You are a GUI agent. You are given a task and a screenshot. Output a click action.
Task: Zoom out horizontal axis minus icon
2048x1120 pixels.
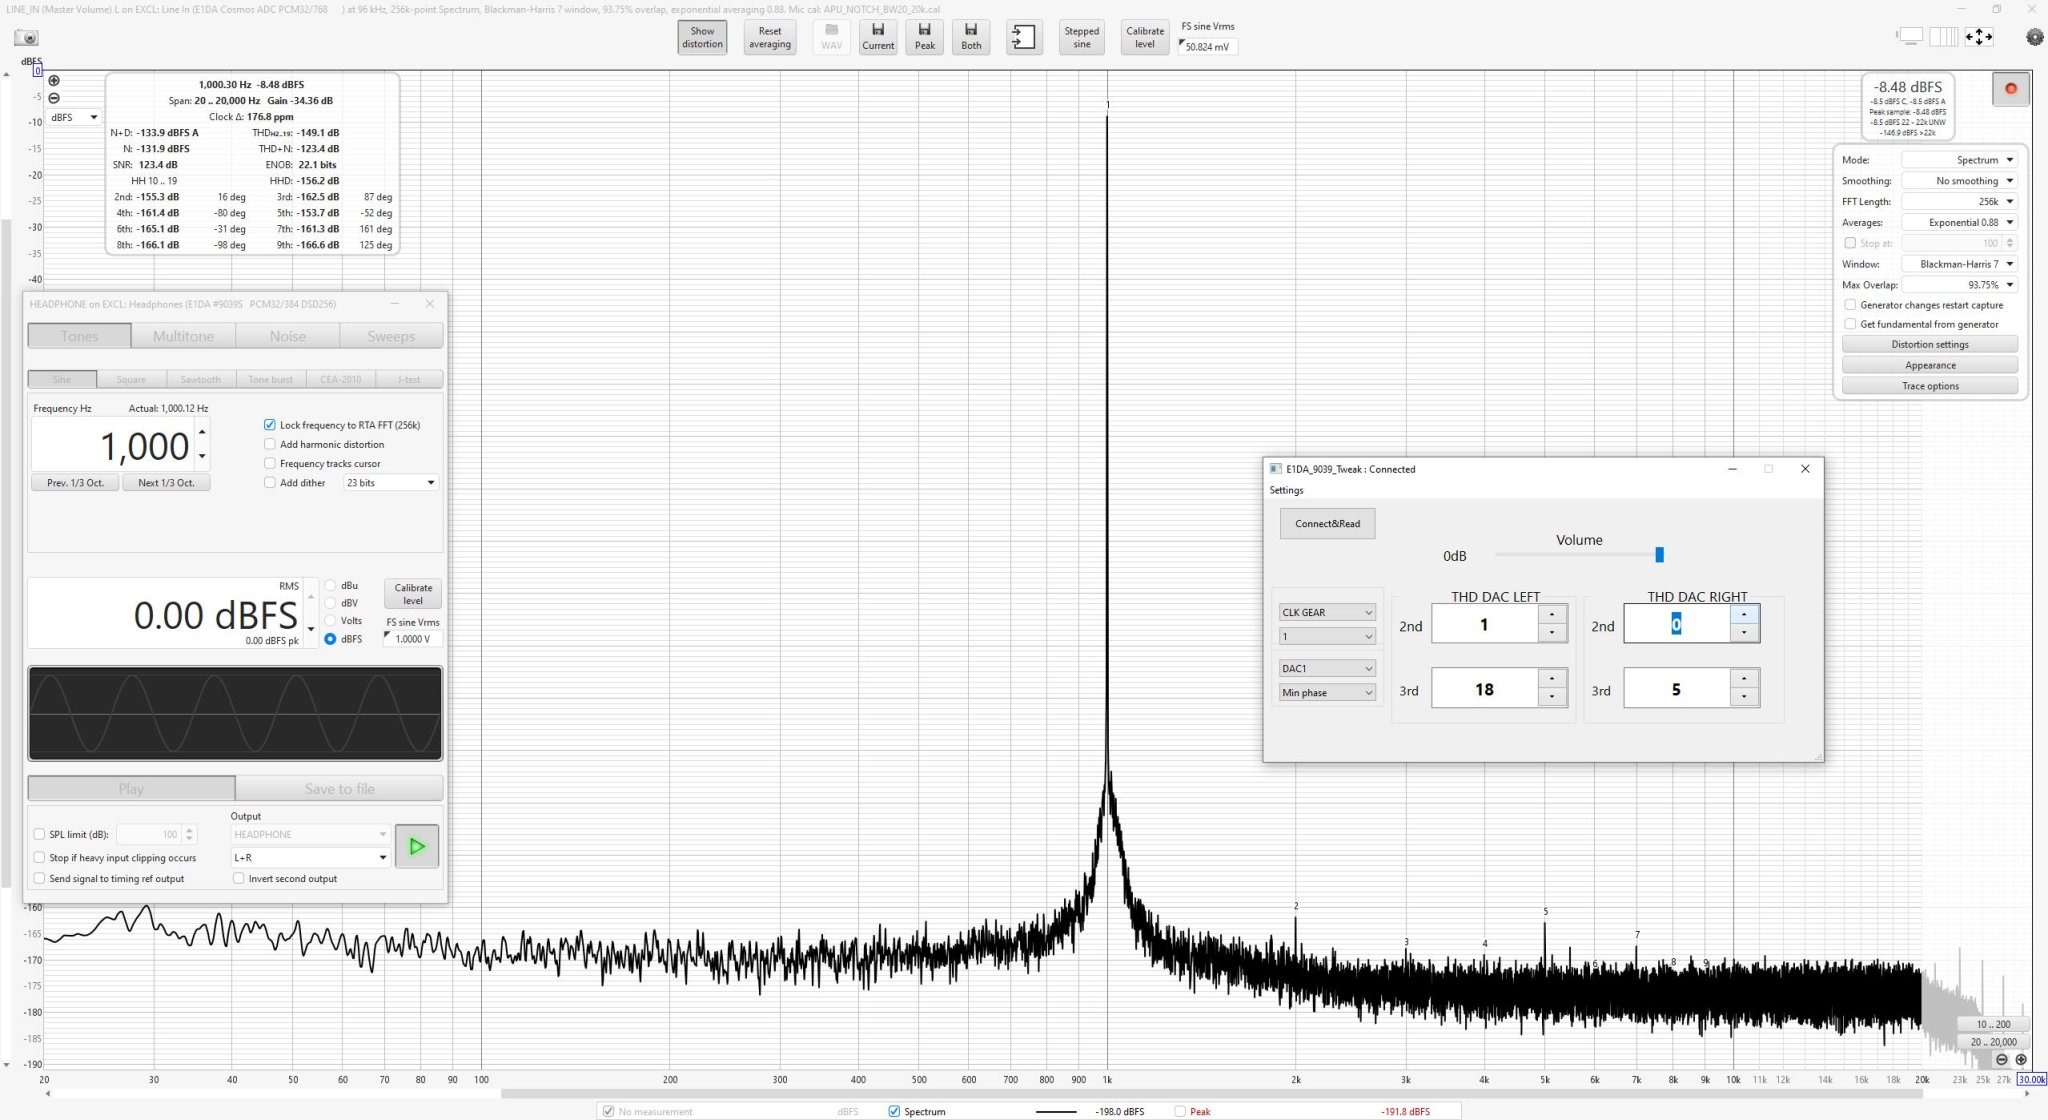pyautogui.click(x=2001, y=1059)
